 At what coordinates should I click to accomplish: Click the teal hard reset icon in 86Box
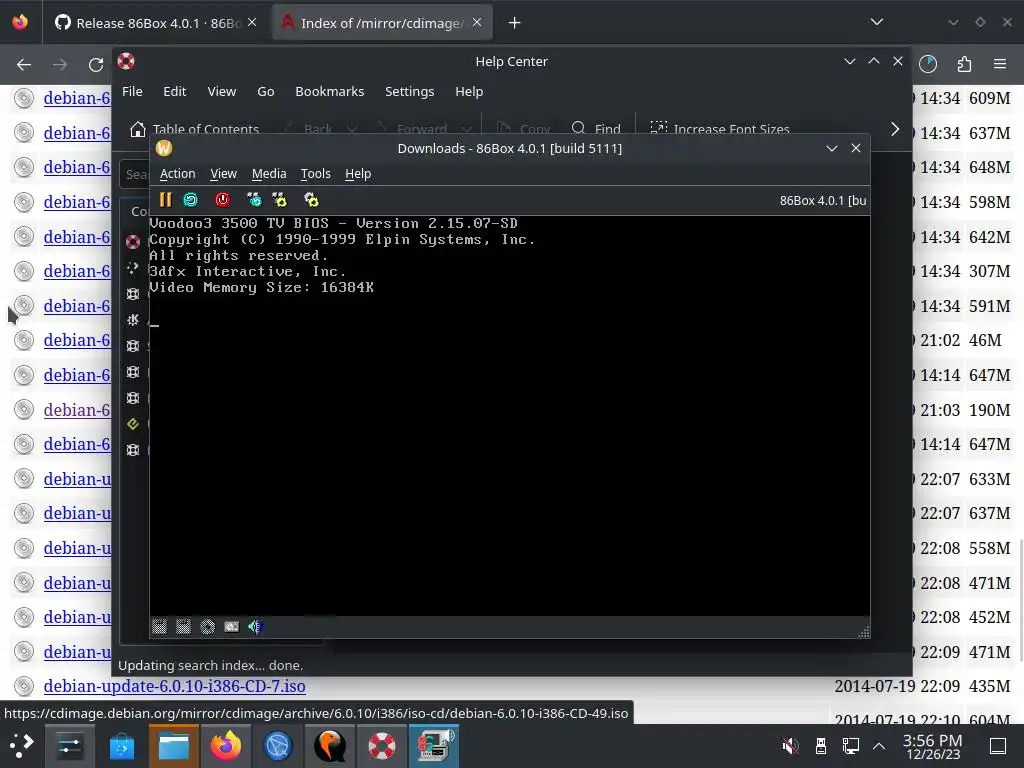[x=191, y=200]
